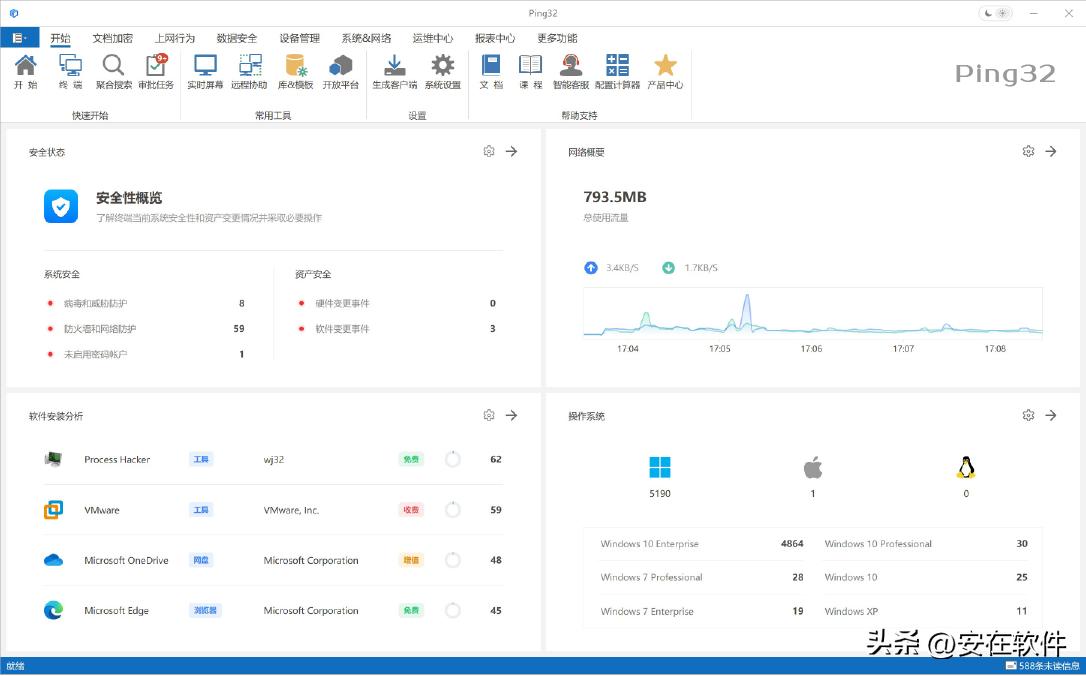
Task: Click the Windows XP row
Action: (x=926, y=611)
